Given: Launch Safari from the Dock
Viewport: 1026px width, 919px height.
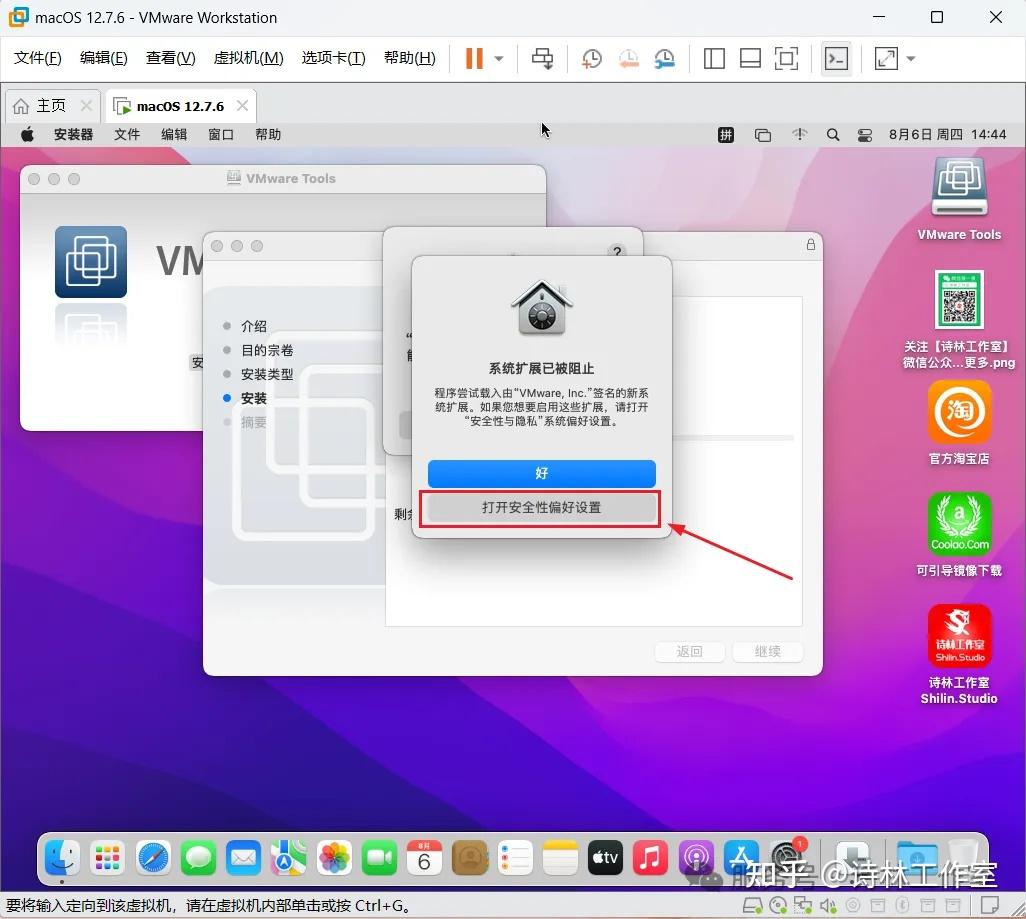Looking at the screenshot, I should pyautogui.click(x=153, y=857).
